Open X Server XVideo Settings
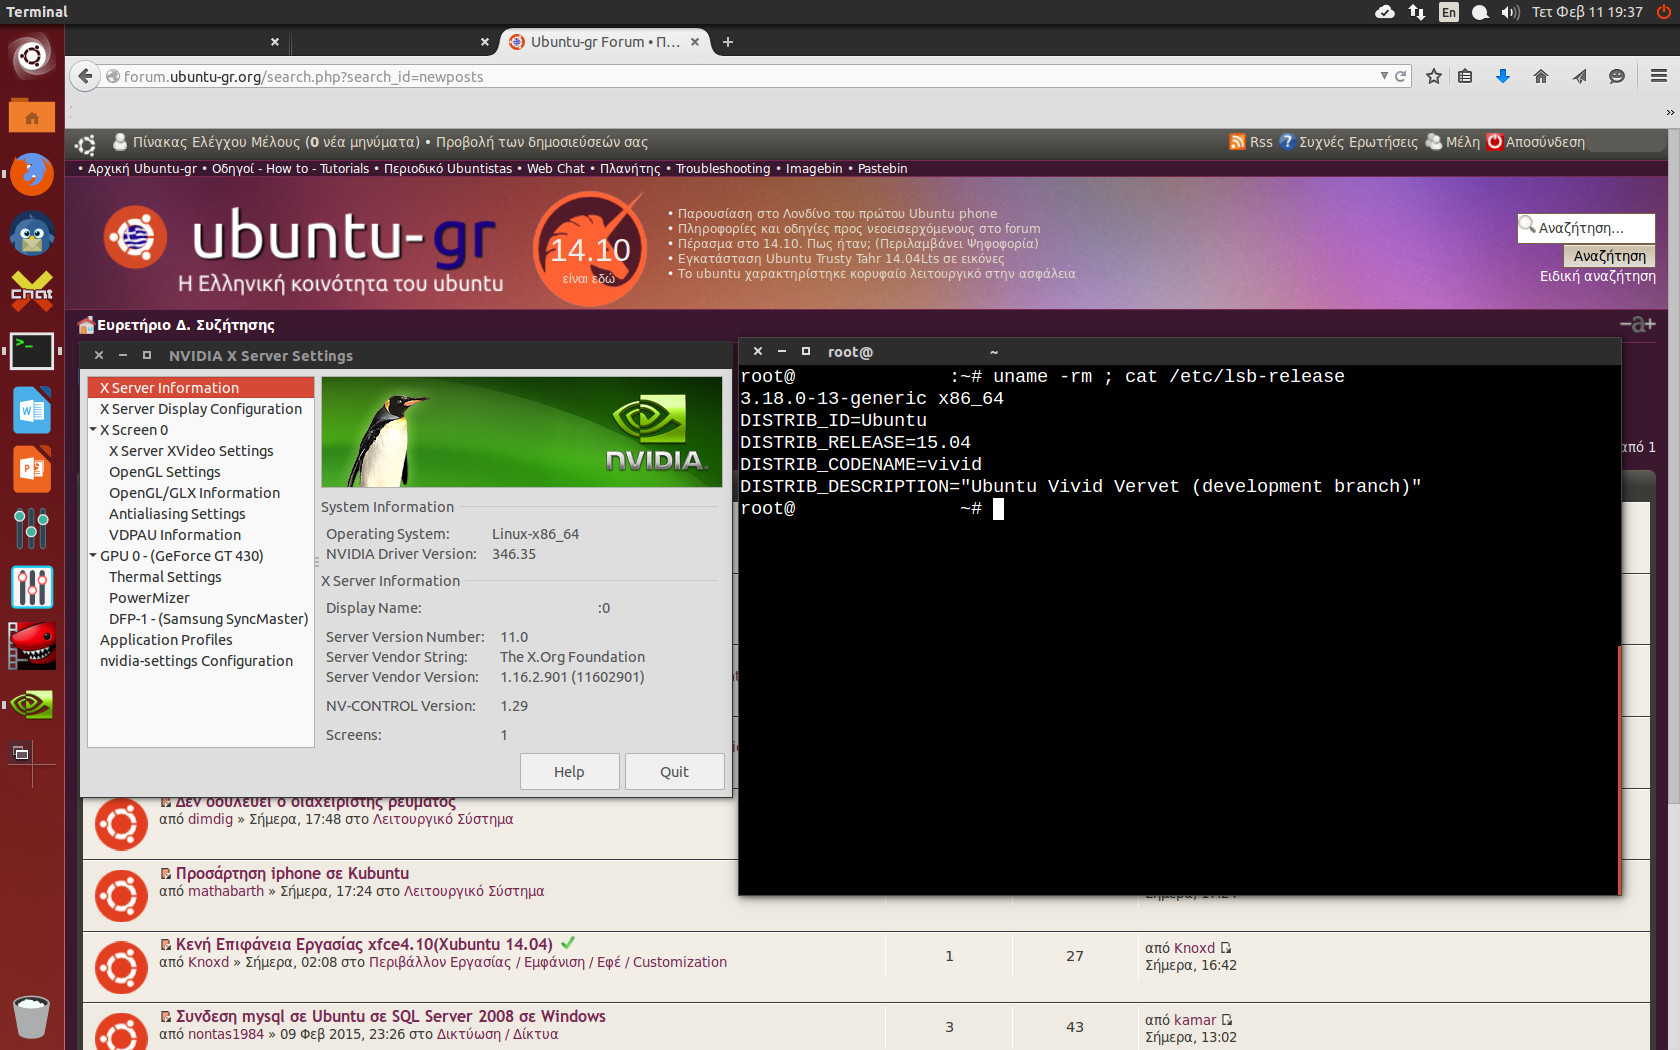 coord(191,451)
